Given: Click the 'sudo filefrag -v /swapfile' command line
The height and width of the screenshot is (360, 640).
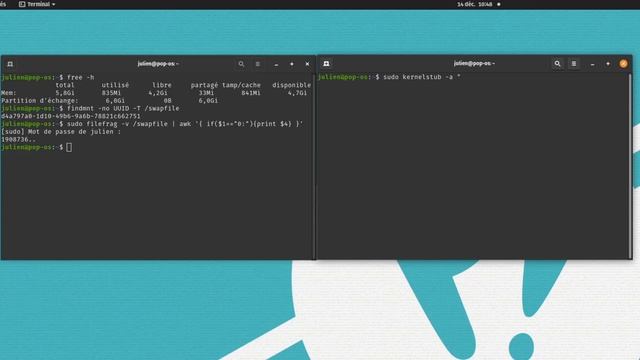Looking at the screenshot, I should pos(185,124).
